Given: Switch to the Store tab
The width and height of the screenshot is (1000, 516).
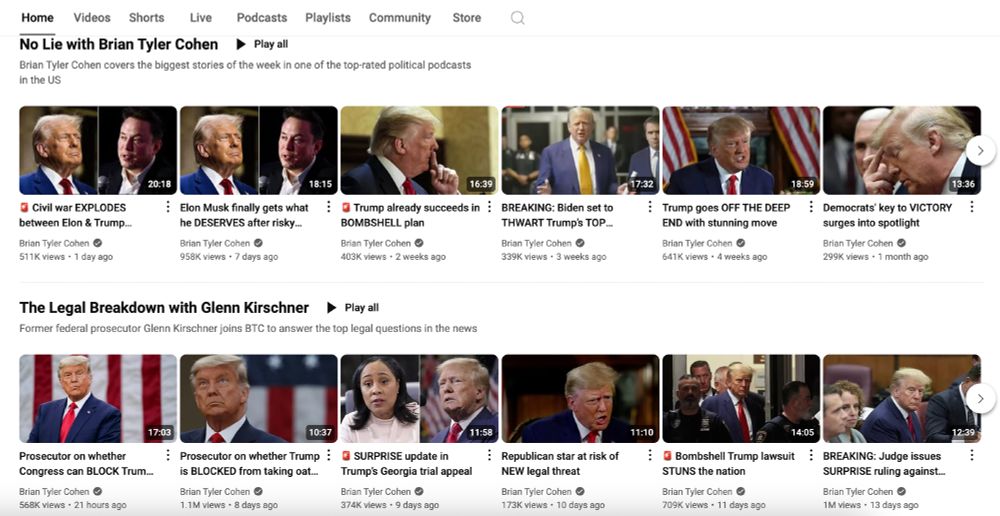Looking at the screenshot, I should click(467, 18).
